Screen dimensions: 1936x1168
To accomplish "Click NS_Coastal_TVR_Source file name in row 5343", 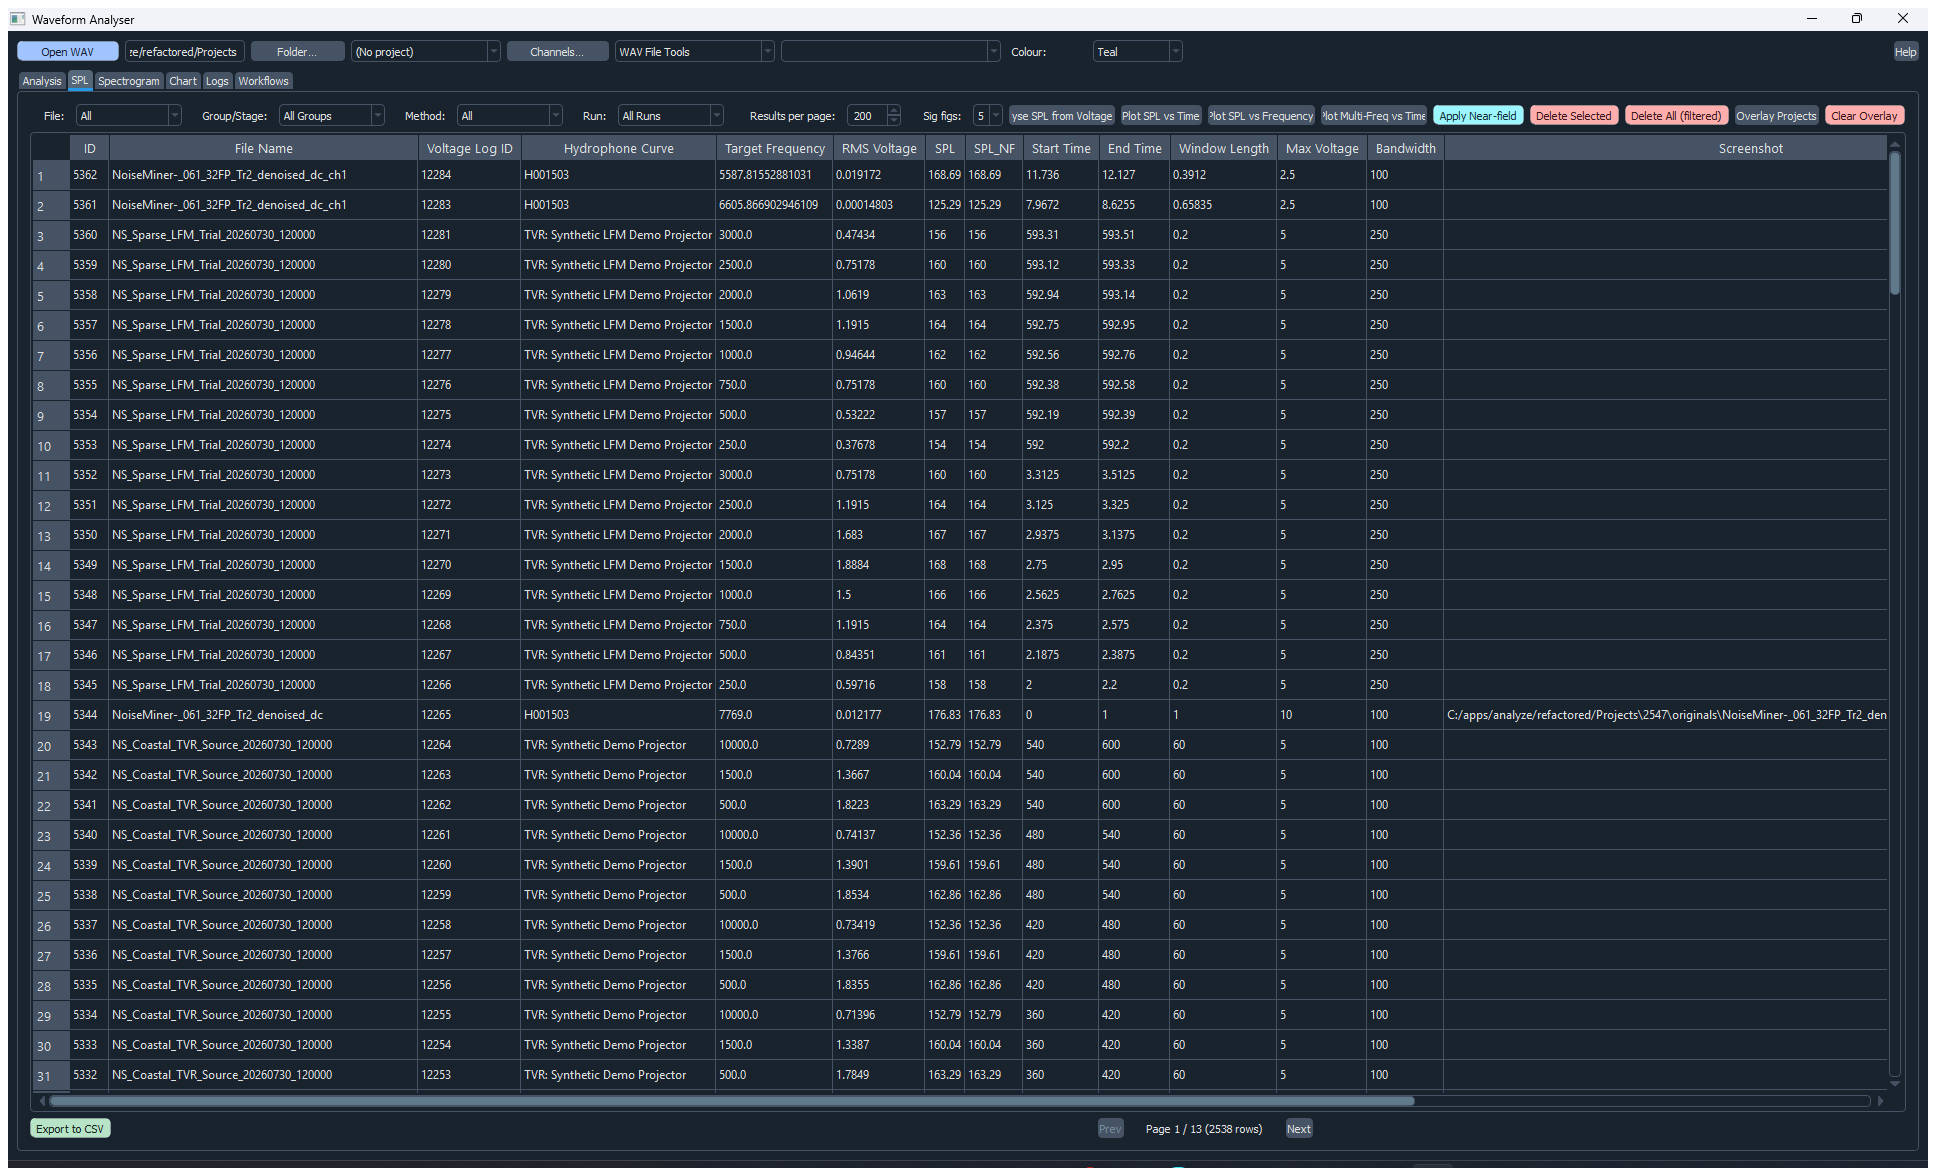I will [263, 745].
